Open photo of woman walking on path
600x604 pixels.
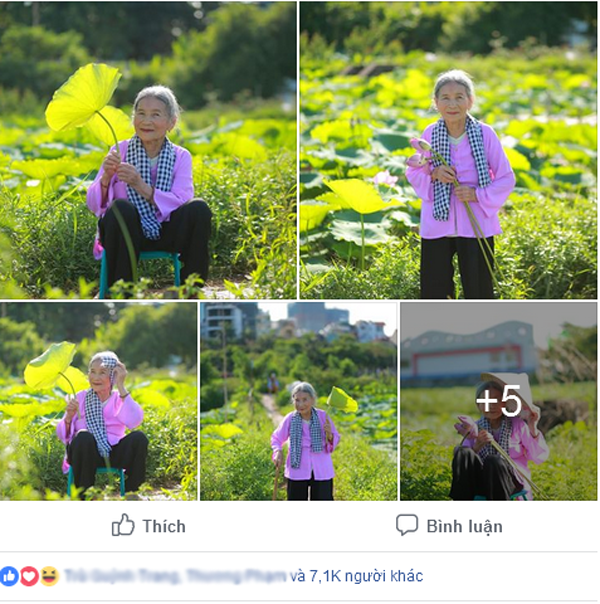298,401
